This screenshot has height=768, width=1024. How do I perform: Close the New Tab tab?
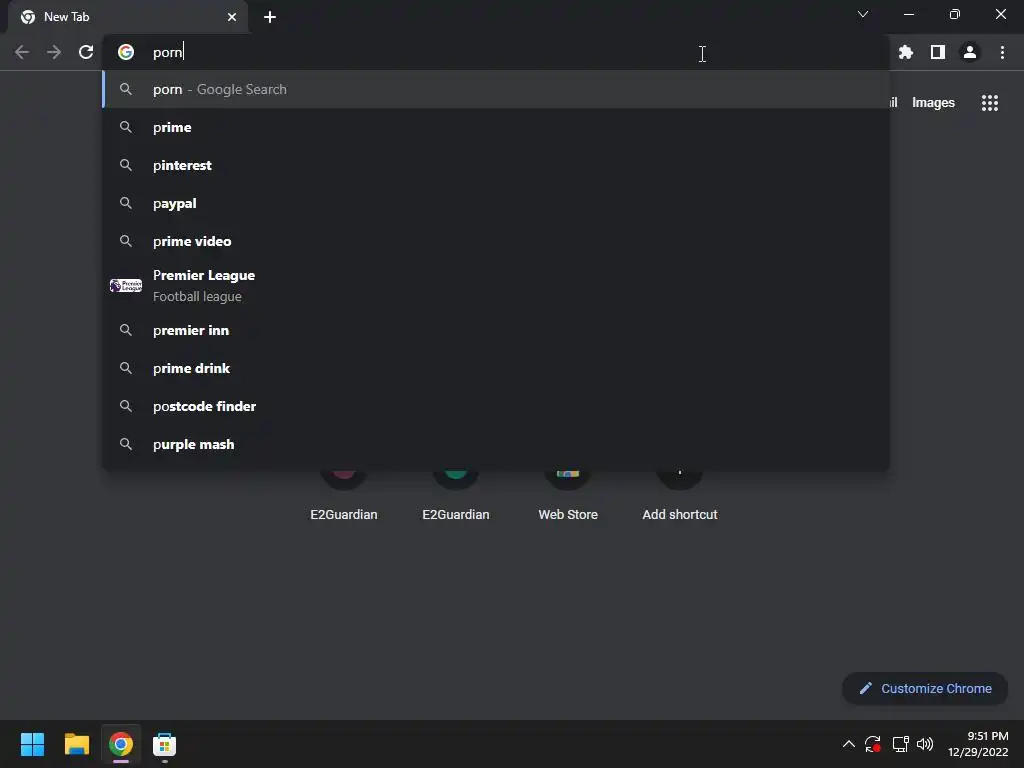(x=232, y=17)
